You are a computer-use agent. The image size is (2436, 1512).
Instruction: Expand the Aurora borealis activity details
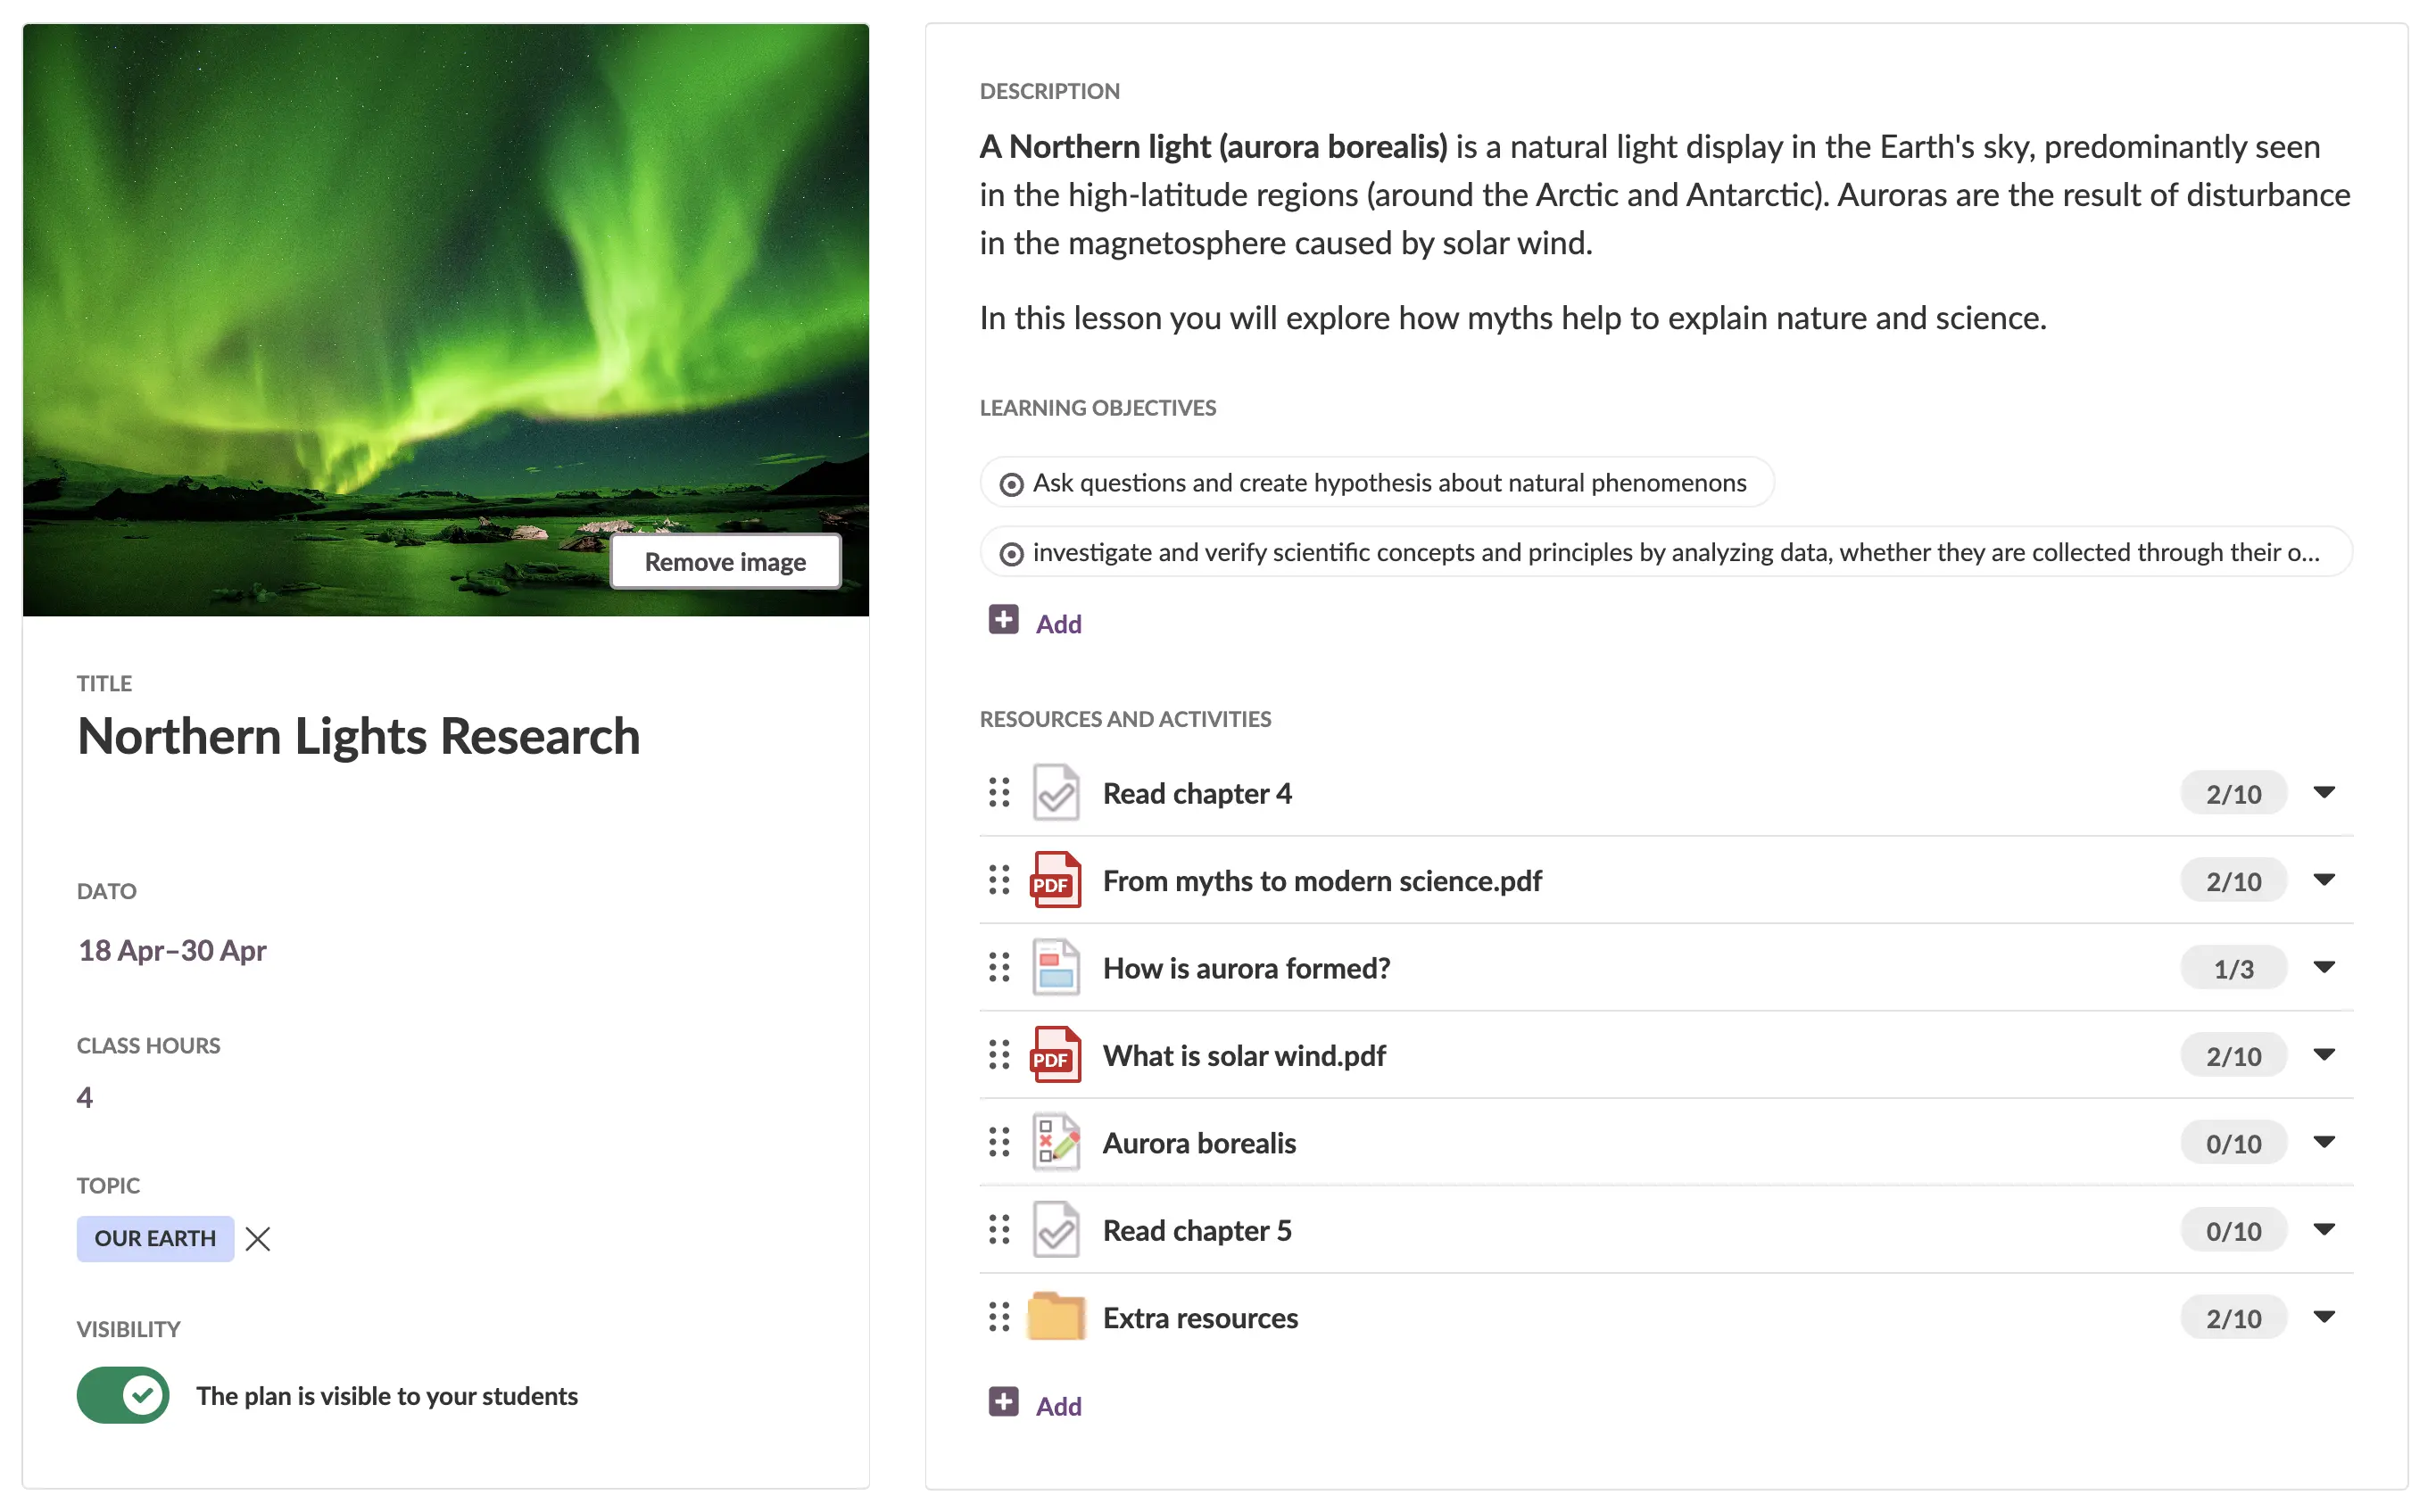(2323, 1142)
